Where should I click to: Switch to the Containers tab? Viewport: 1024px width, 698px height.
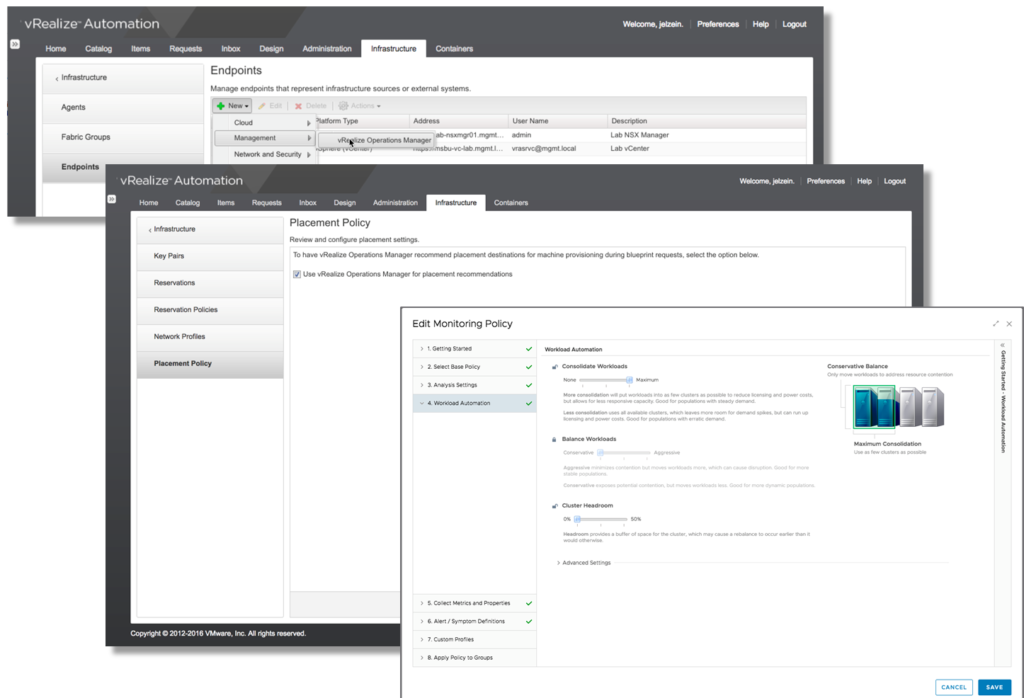tap(511, 202)
